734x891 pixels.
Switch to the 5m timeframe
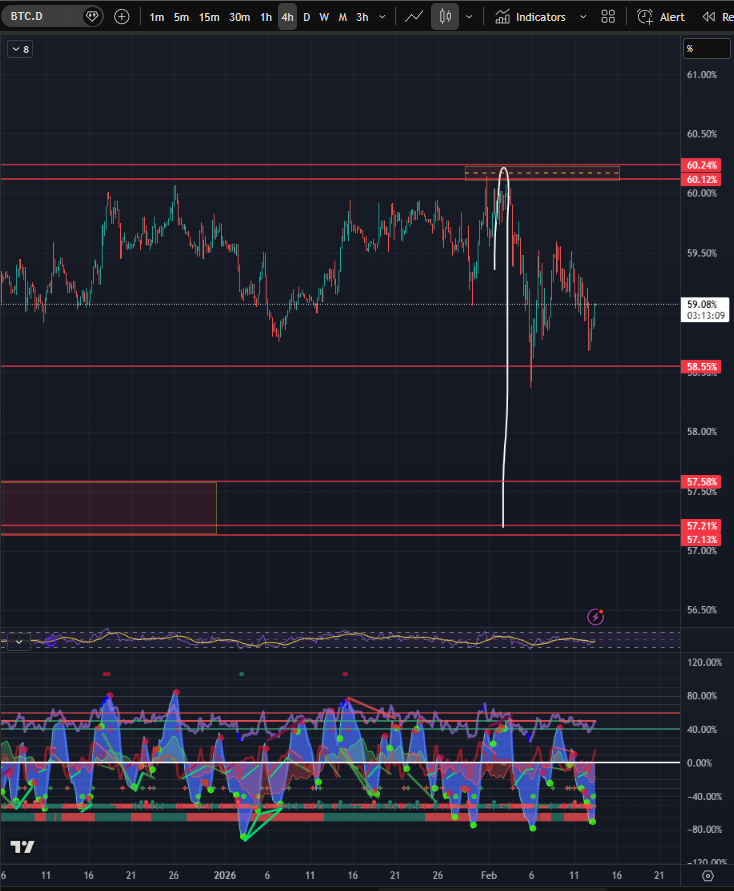[x=181, y=17]
